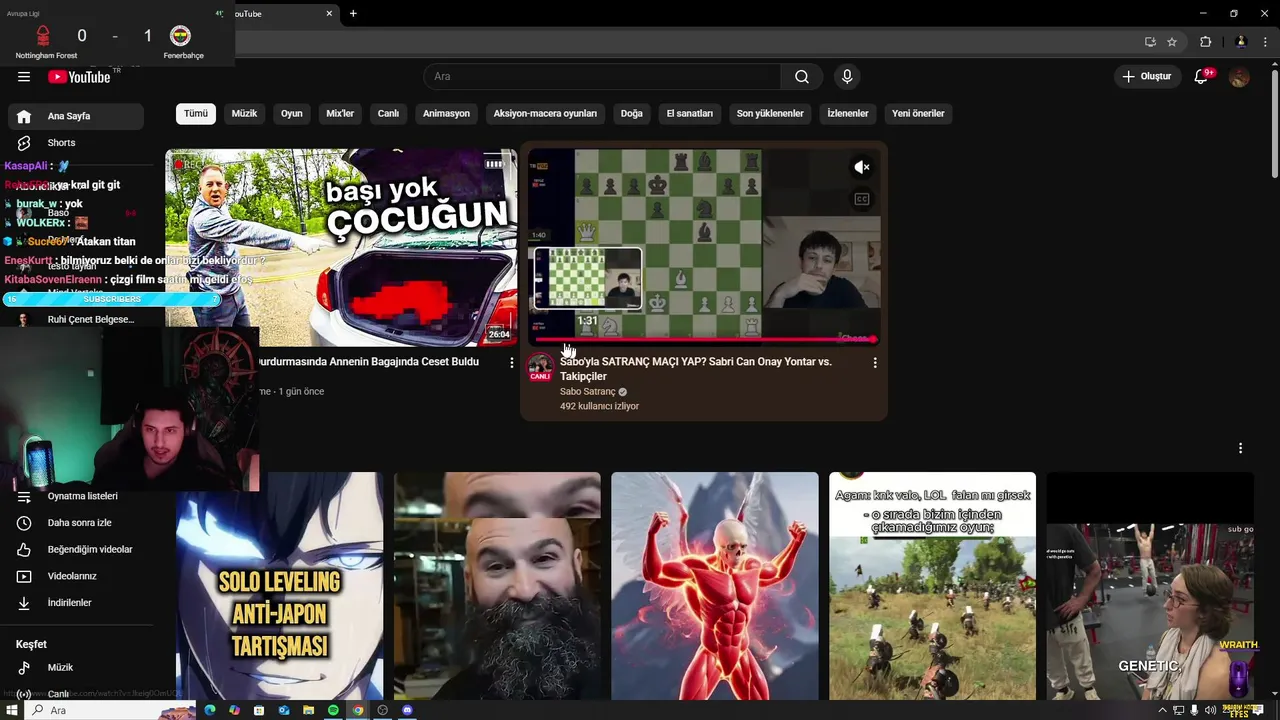Close the YouTube browser tab
This screenshot has height=720, width=1280.
click(x=329, y=13)
